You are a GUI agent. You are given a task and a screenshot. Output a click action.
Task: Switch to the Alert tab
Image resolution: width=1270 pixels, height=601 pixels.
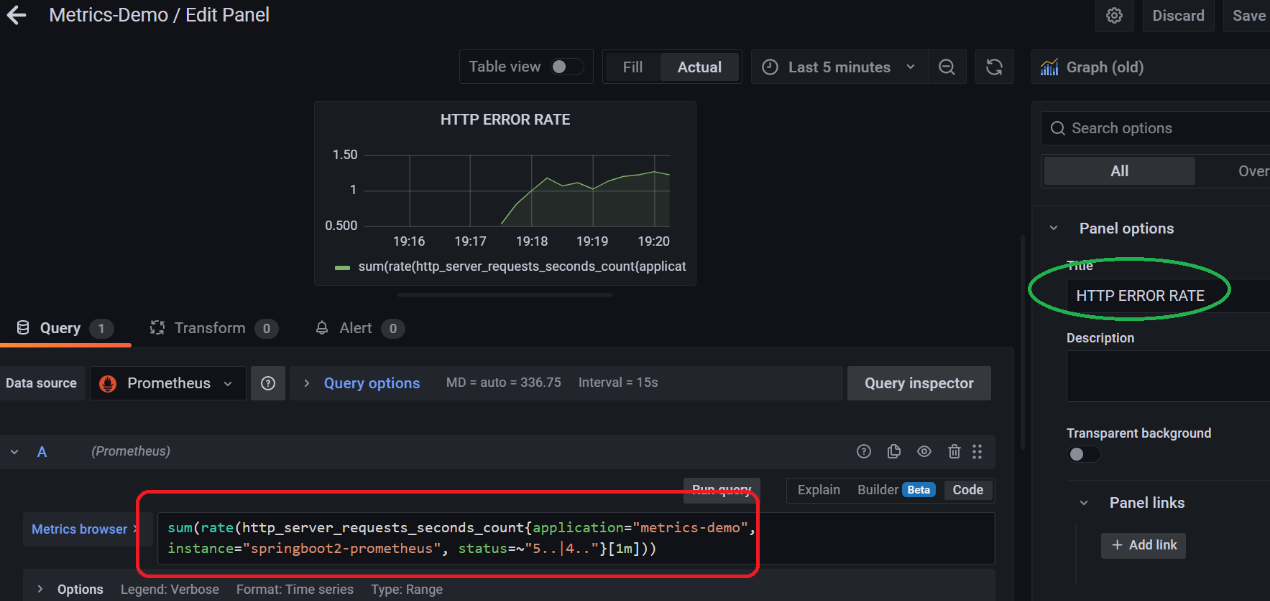coord(358,328)
